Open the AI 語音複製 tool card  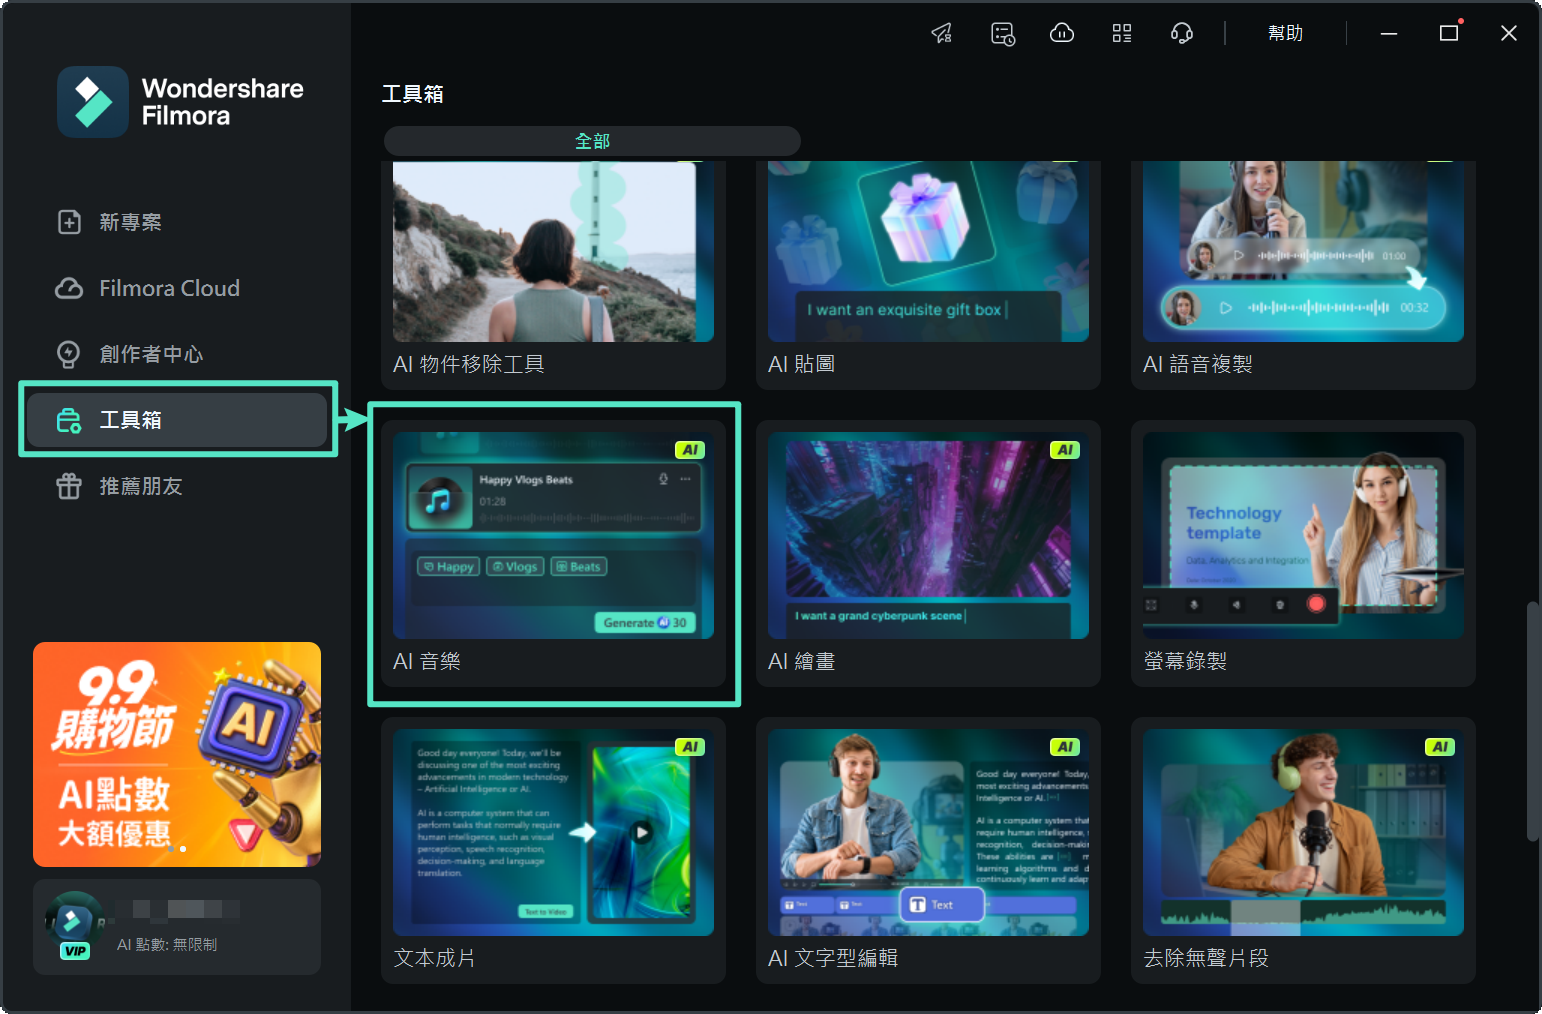click(1303, 275)
